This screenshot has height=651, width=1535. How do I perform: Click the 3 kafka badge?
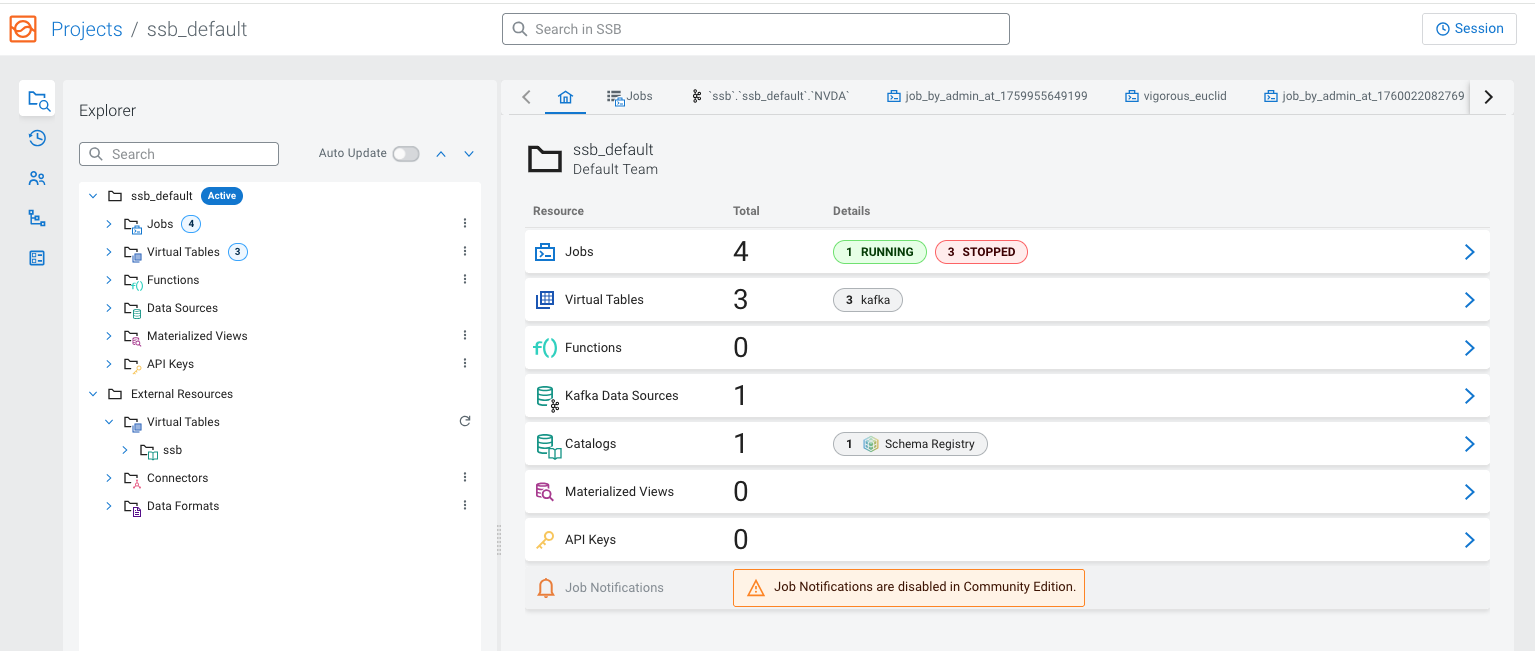click(x=868, y=300)
